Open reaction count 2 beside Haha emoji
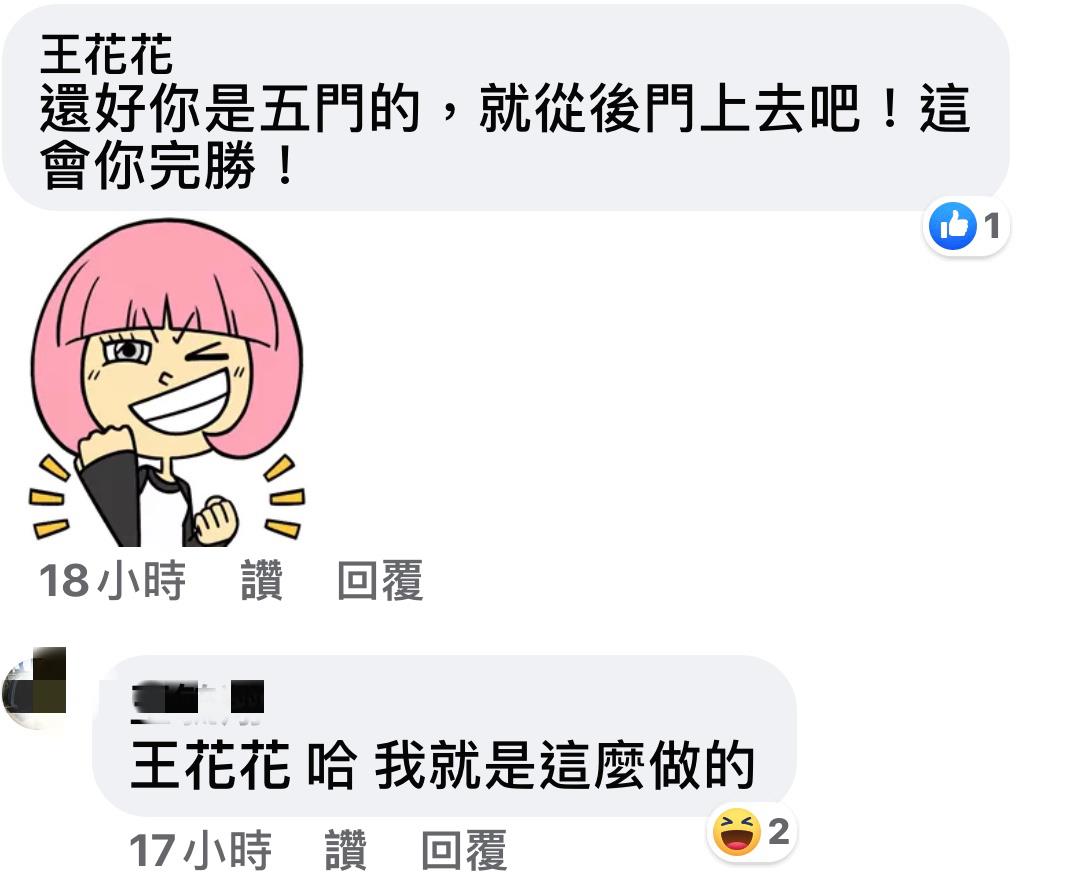The height and width of the screenshot is (878, 1069). pyautogui.click(x=779, y=832)
